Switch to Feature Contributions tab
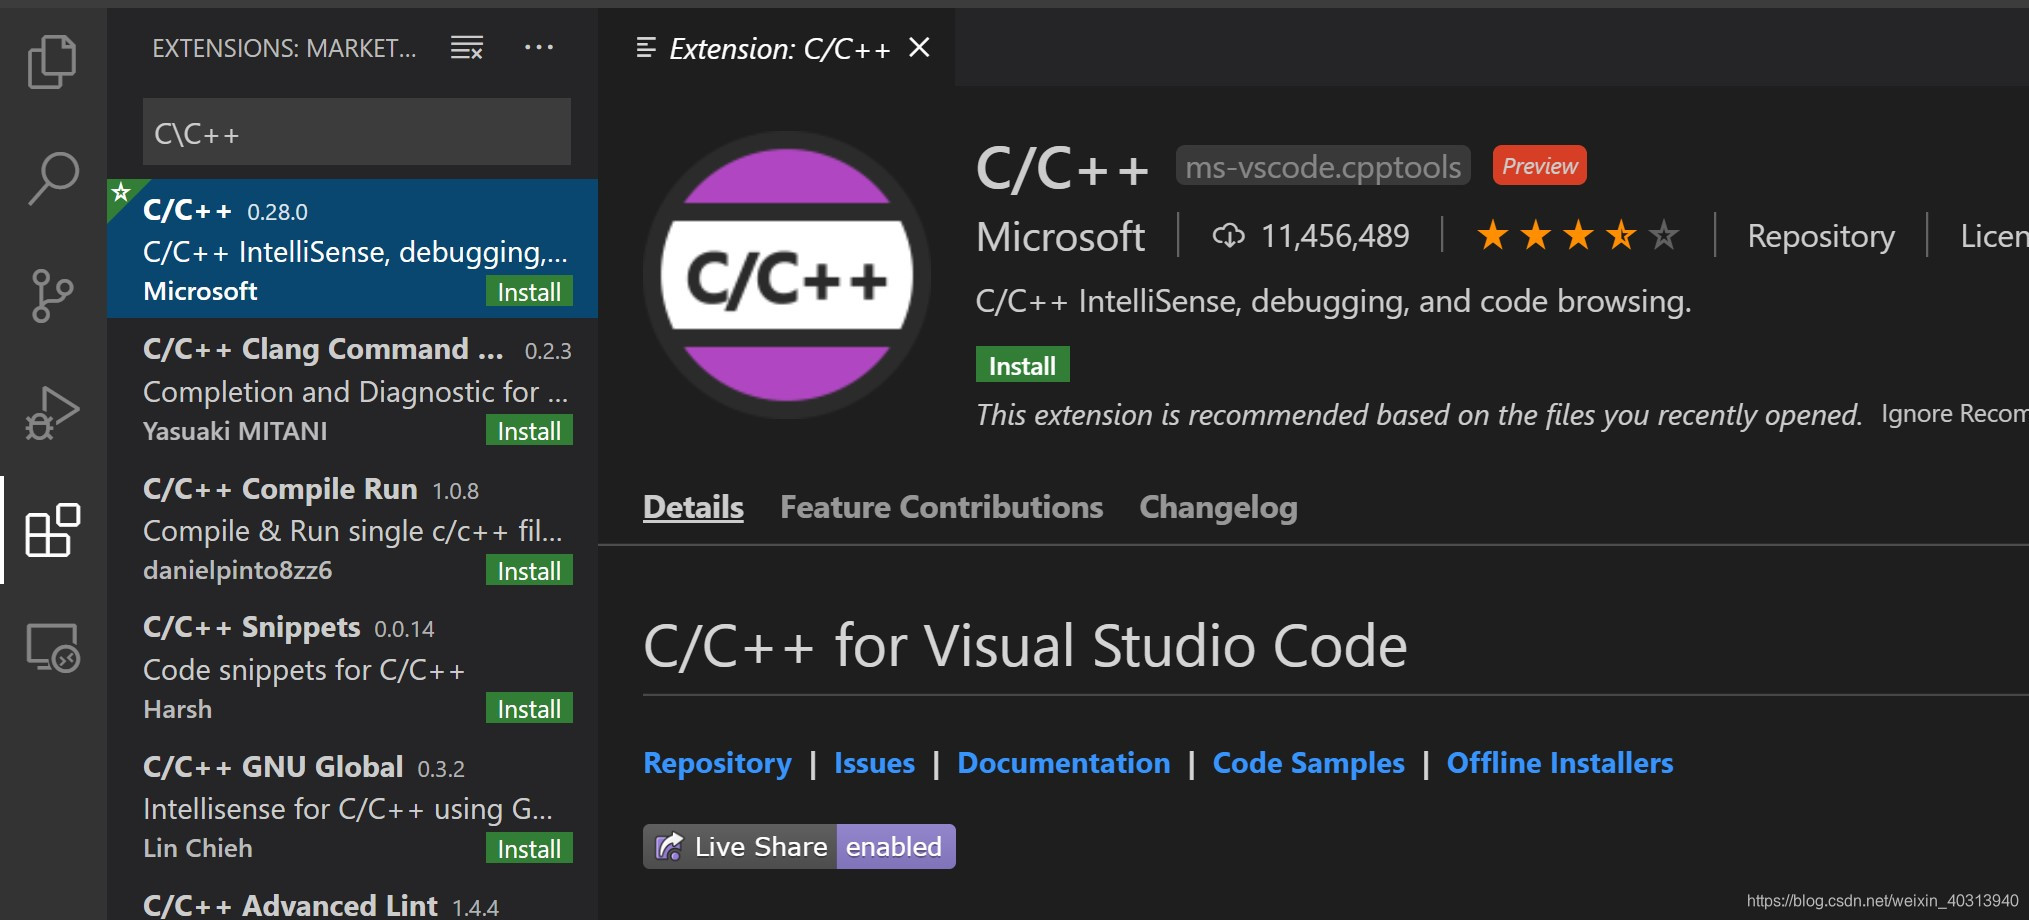Viewport: 2029px width, 920px height. pyautogui.click(x=941, y=507)
